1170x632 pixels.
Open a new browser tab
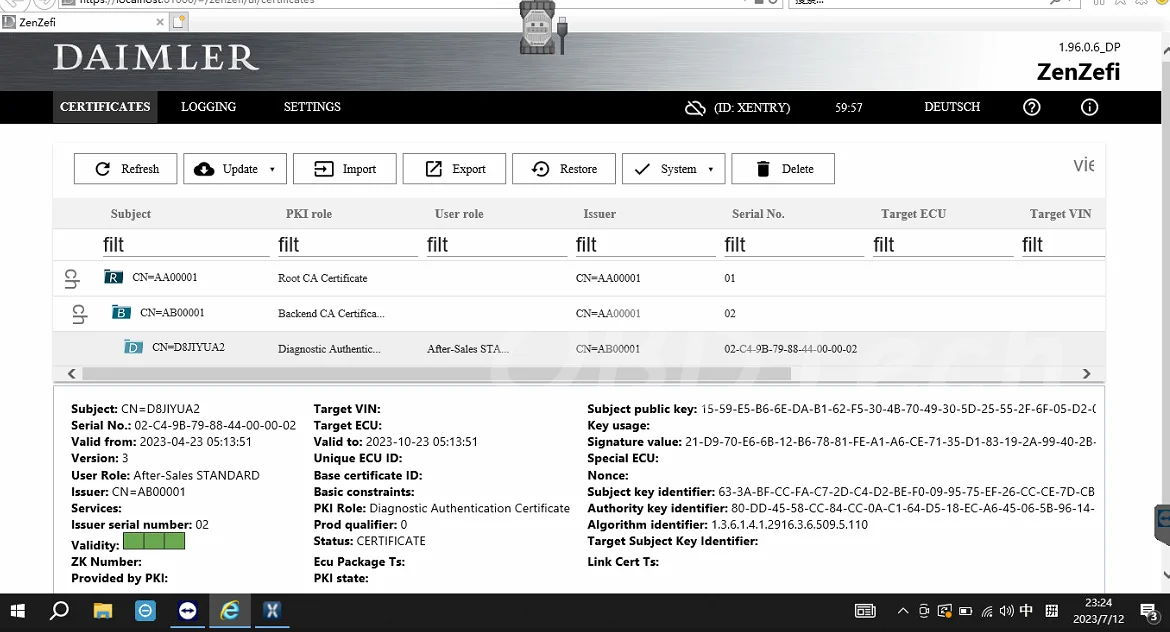pos(179,22)
